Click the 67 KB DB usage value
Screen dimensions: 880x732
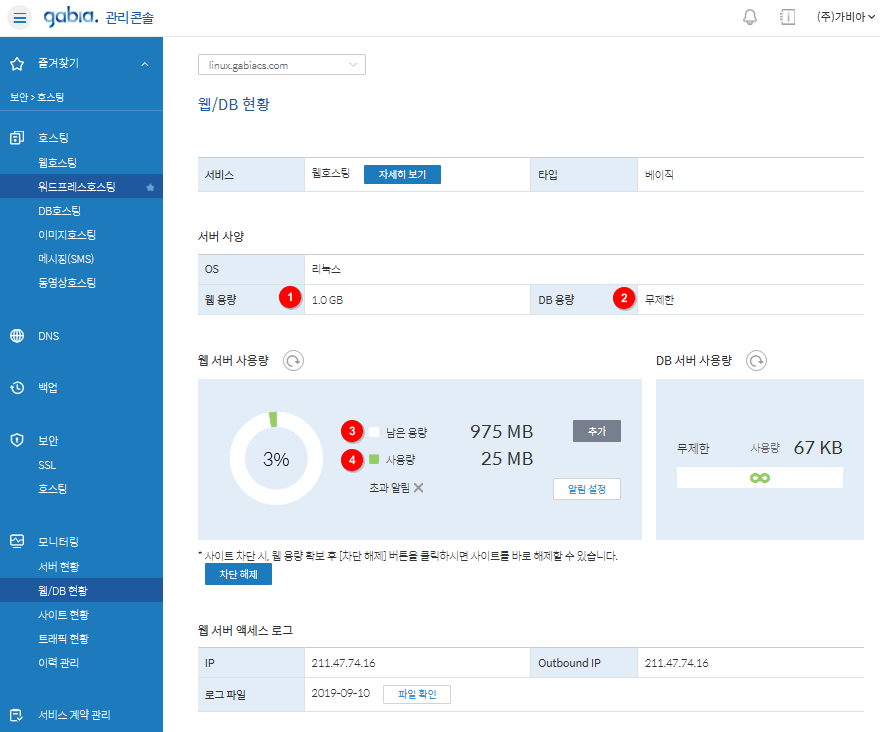pyautogui.click(x=818, y=448)
